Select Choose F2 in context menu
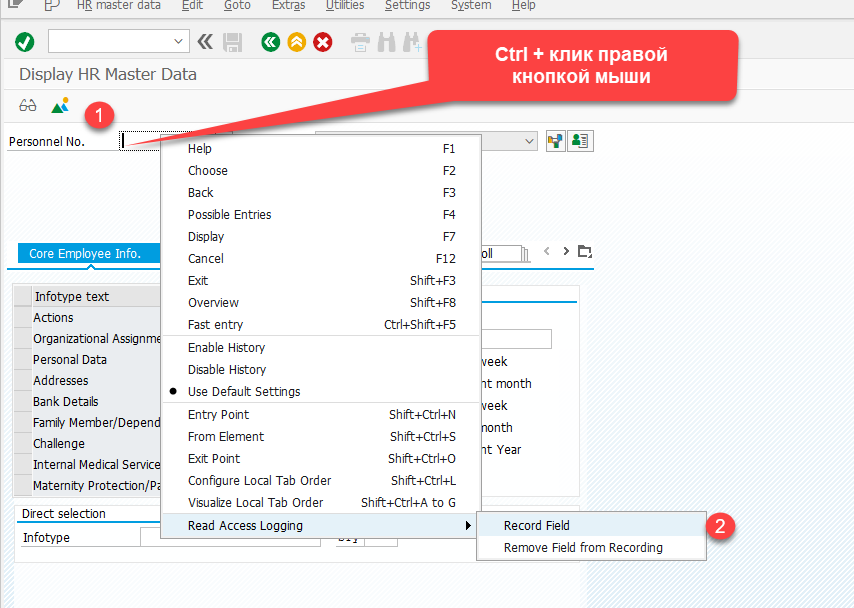Viewport: 854px width, 608px height. (x=321, y=171)
